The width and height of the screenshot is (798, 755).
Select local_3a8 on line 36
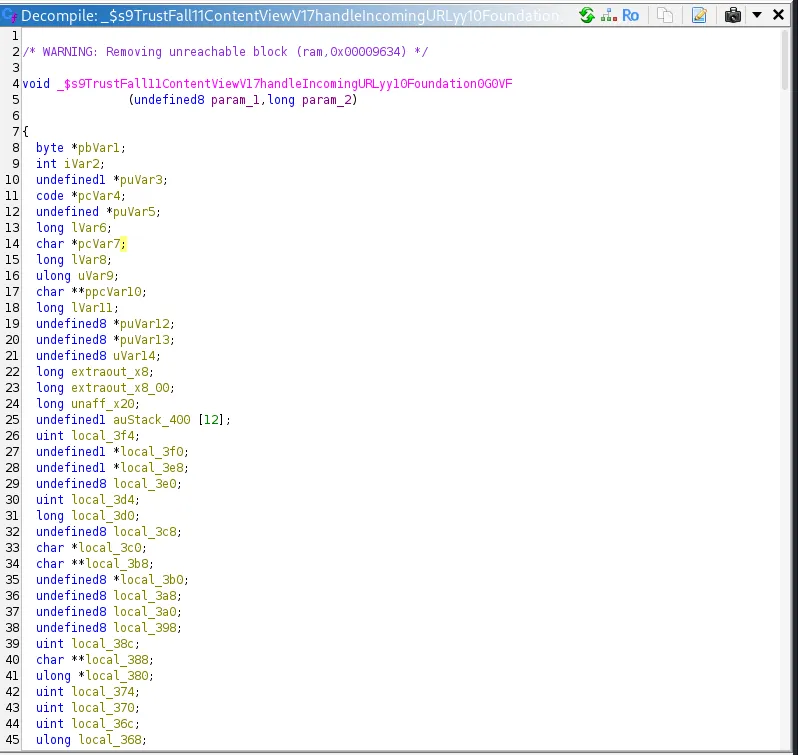[144, 596]
